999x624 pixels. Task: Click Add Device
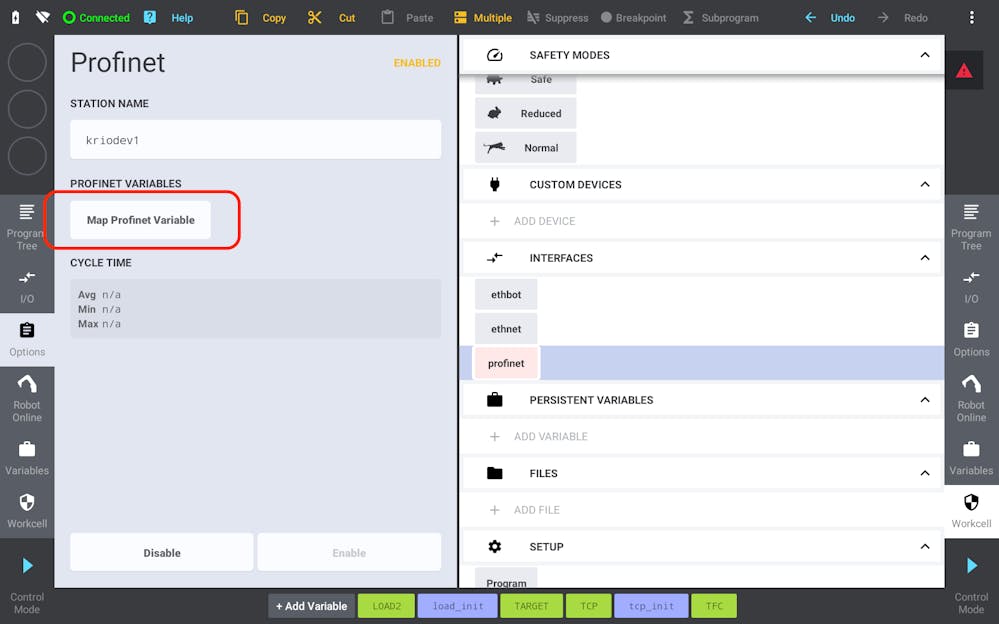532,221
